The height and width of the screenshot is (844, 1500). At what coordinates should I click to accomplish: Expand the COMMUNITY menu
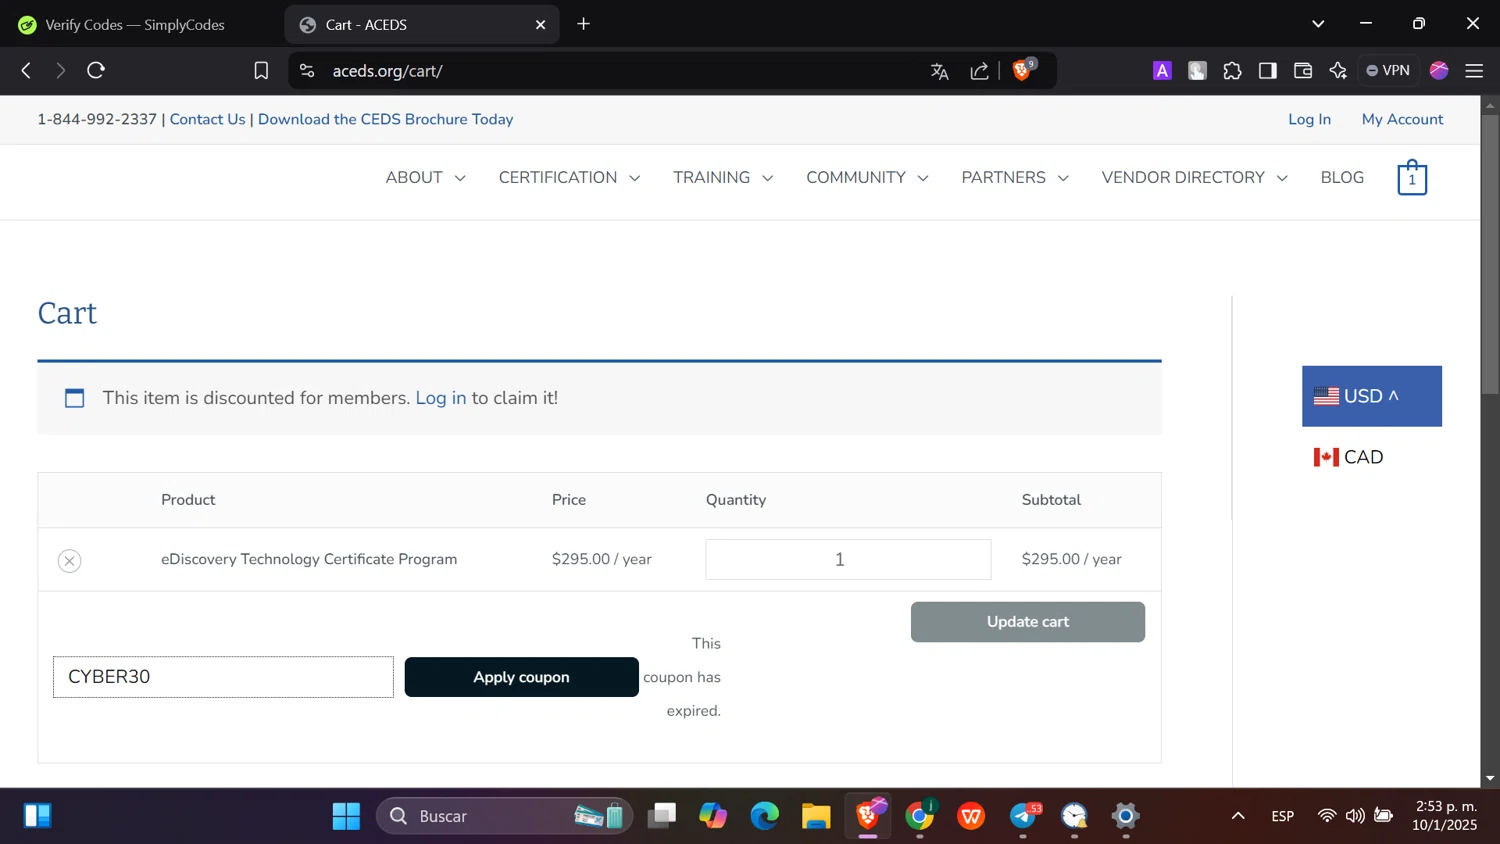(868, 177)
